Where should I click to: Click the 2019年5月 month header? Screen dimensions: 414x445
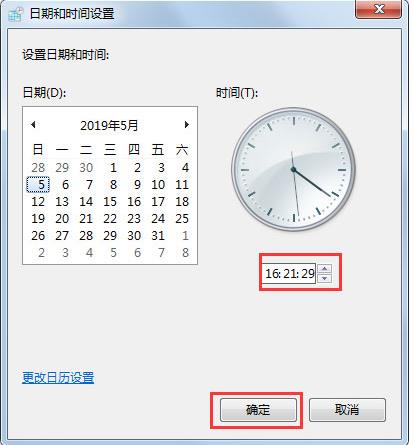109,125
